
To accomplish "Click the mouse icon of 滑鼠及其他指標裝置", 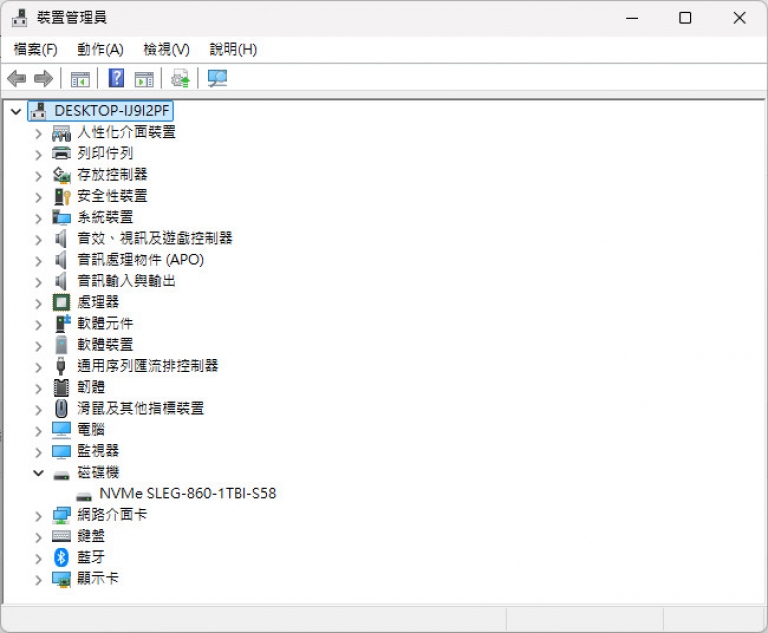I will pyautogui.click(x=61, y=408).
